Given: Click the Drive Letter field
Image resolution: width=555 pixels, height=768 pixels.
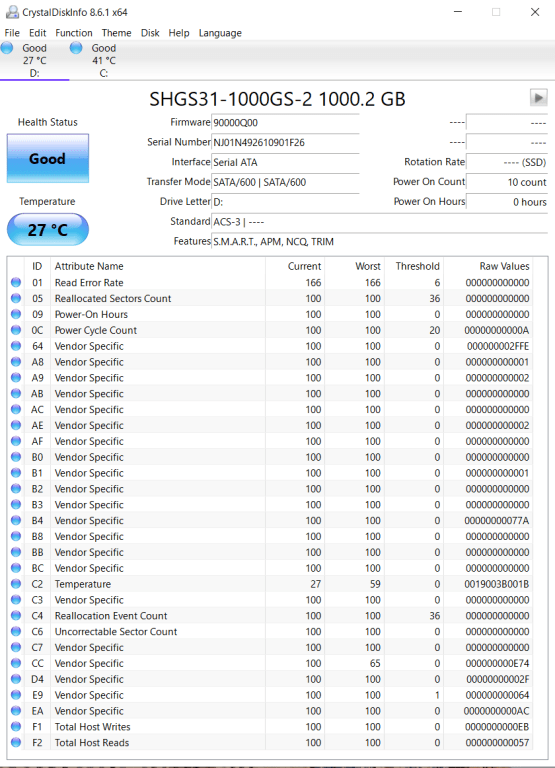Looking at the screenshot, I should point(285,202).
